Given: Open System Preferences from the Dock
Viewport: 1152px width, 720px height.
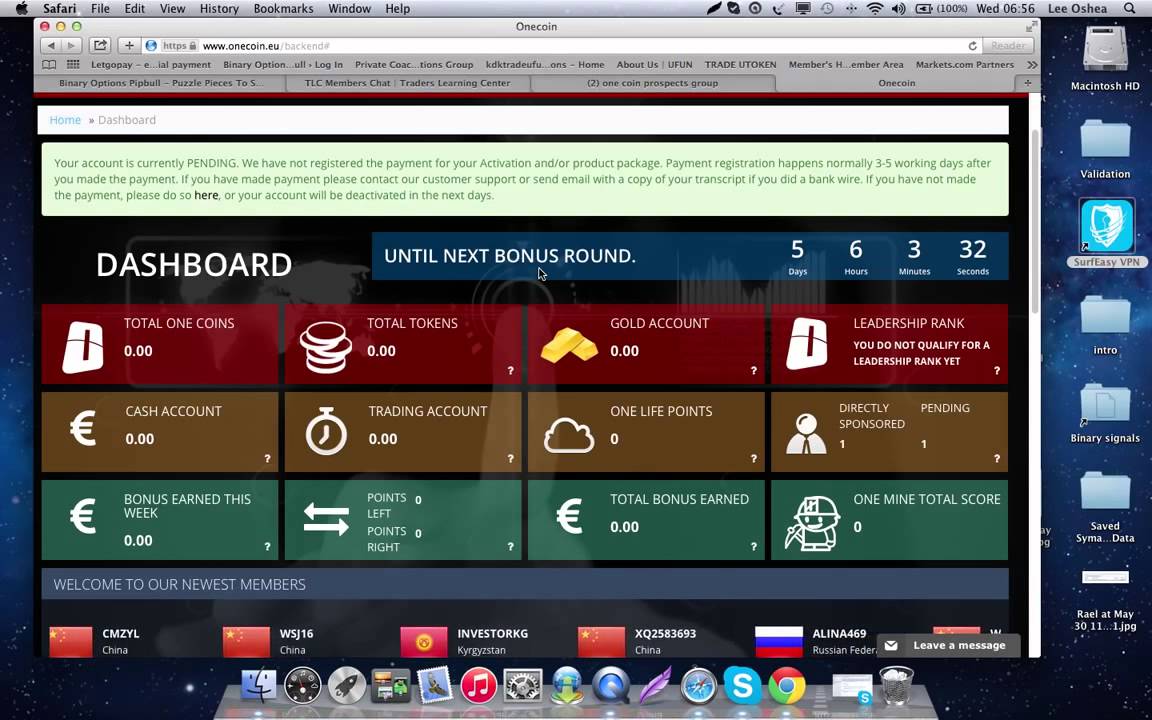Looking at the screenshot, I should (x=522, y=686).
